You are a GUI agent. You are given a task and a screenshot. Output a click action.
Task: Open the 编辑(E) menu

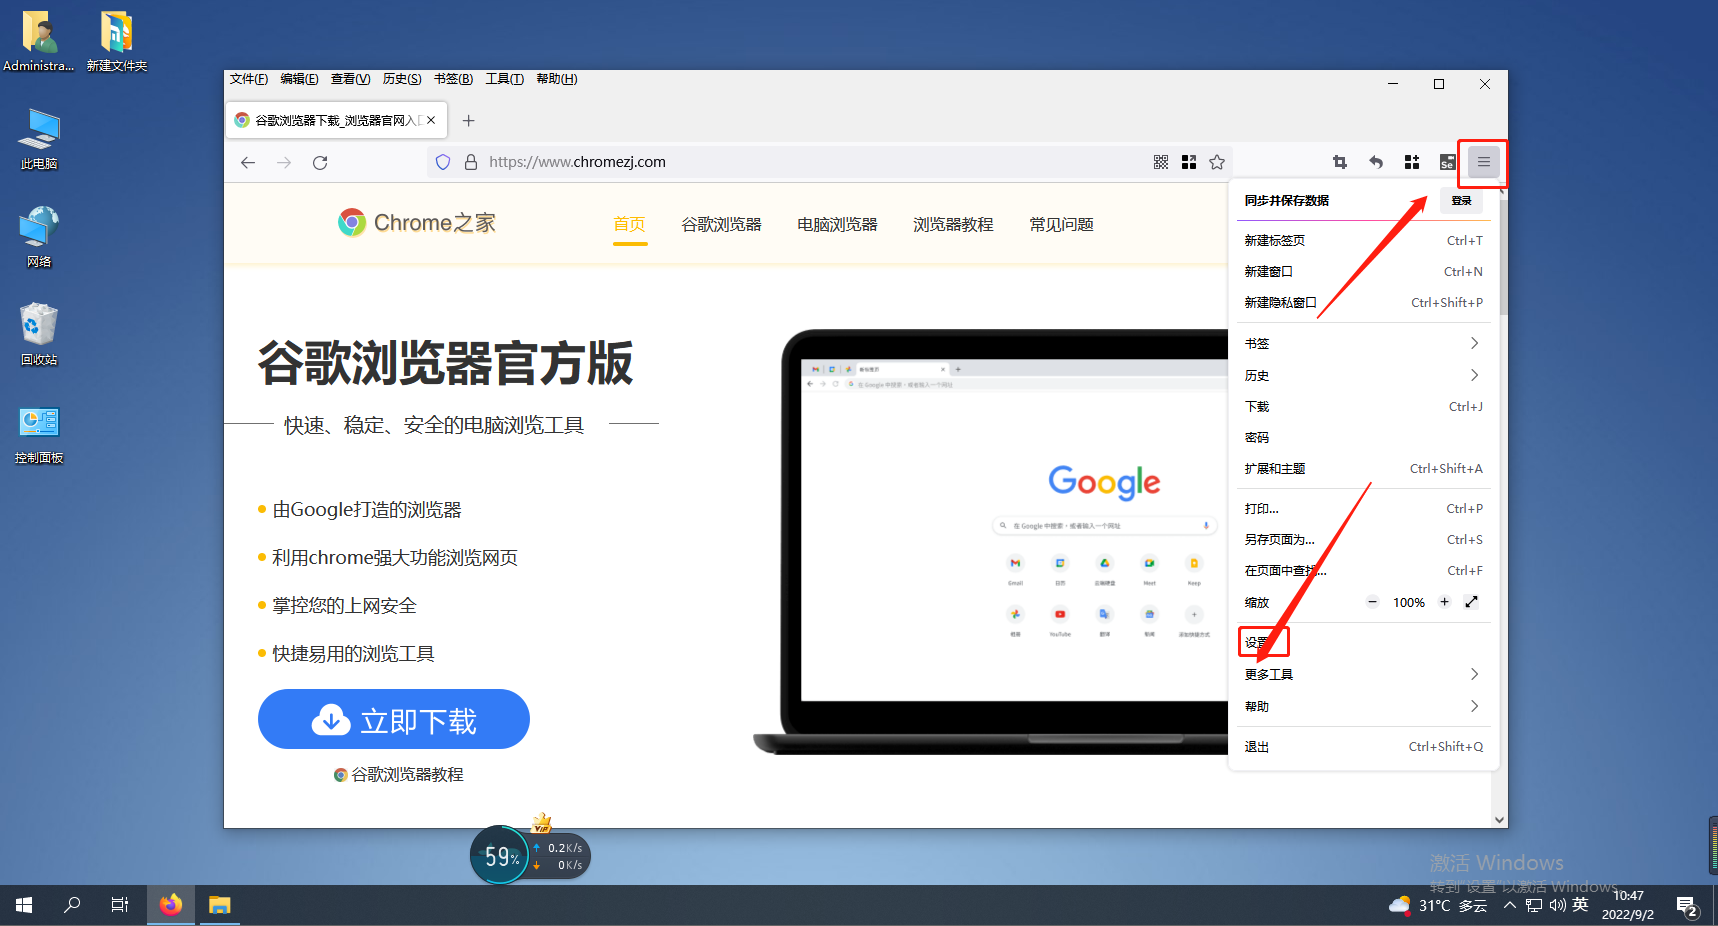pos(299,79)
